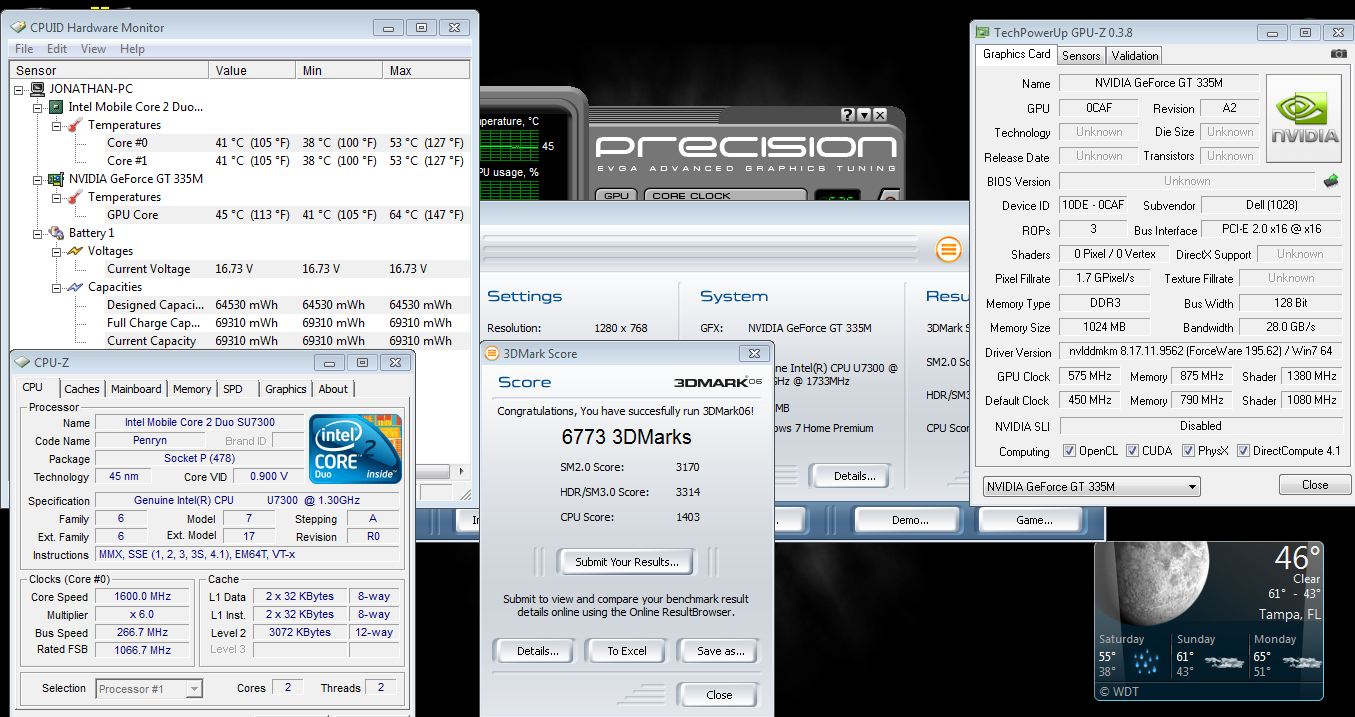Click the GPU-Z screenshot camera icon
The image size is (1355, 717).
[1338, 54]
